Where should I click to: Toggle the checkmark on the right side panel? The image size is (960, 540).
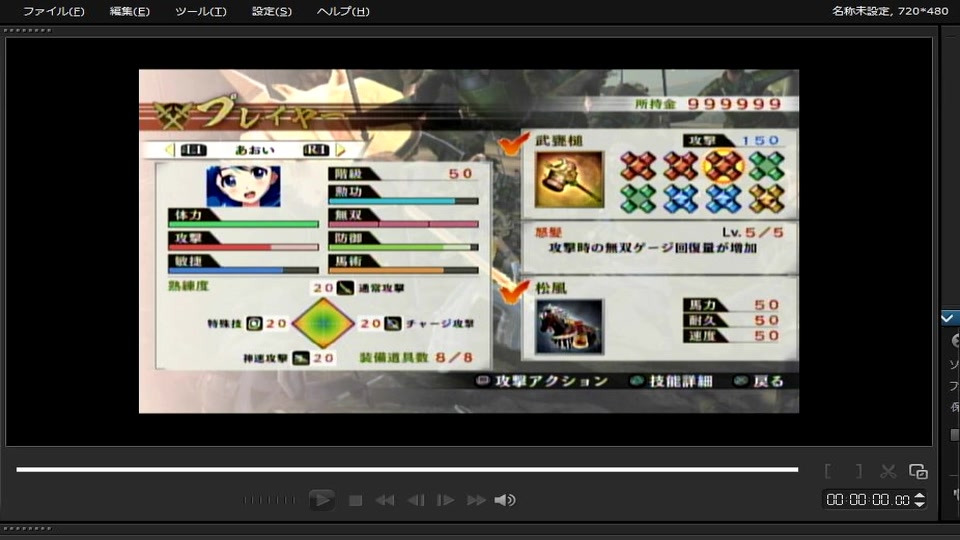coord(948,318)
